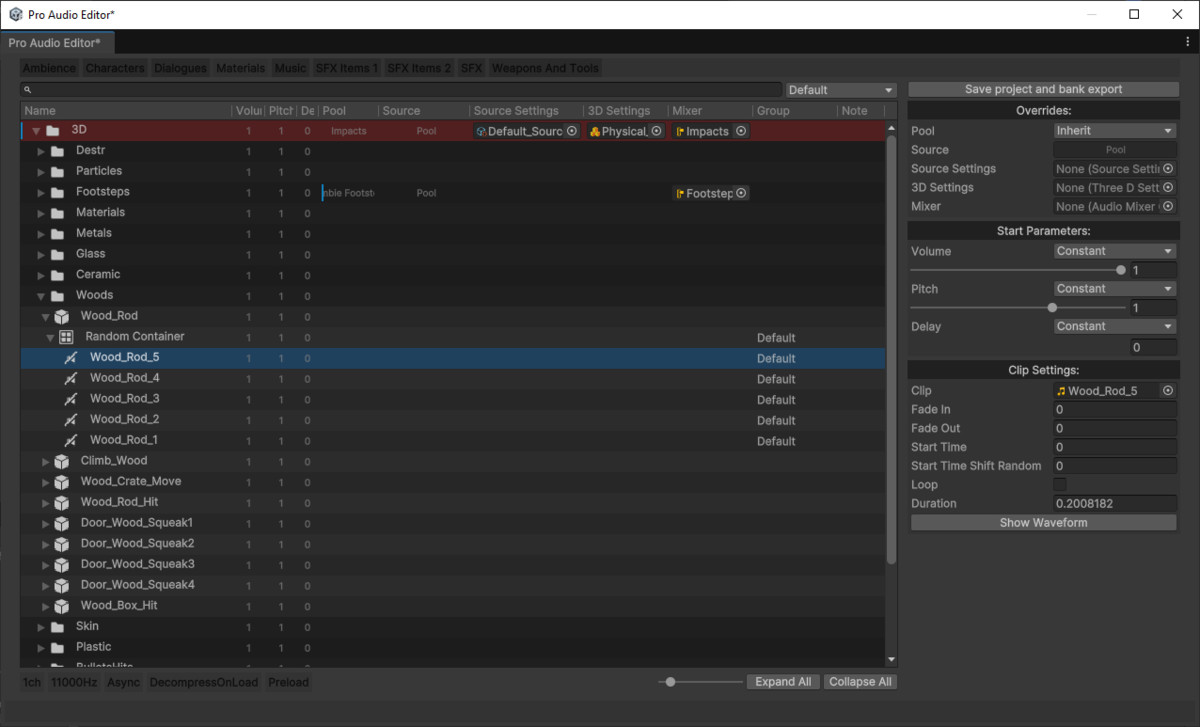Viewport: 1200px width, 727px height.
Task: Toggle the Preload option
Action: 288,682
